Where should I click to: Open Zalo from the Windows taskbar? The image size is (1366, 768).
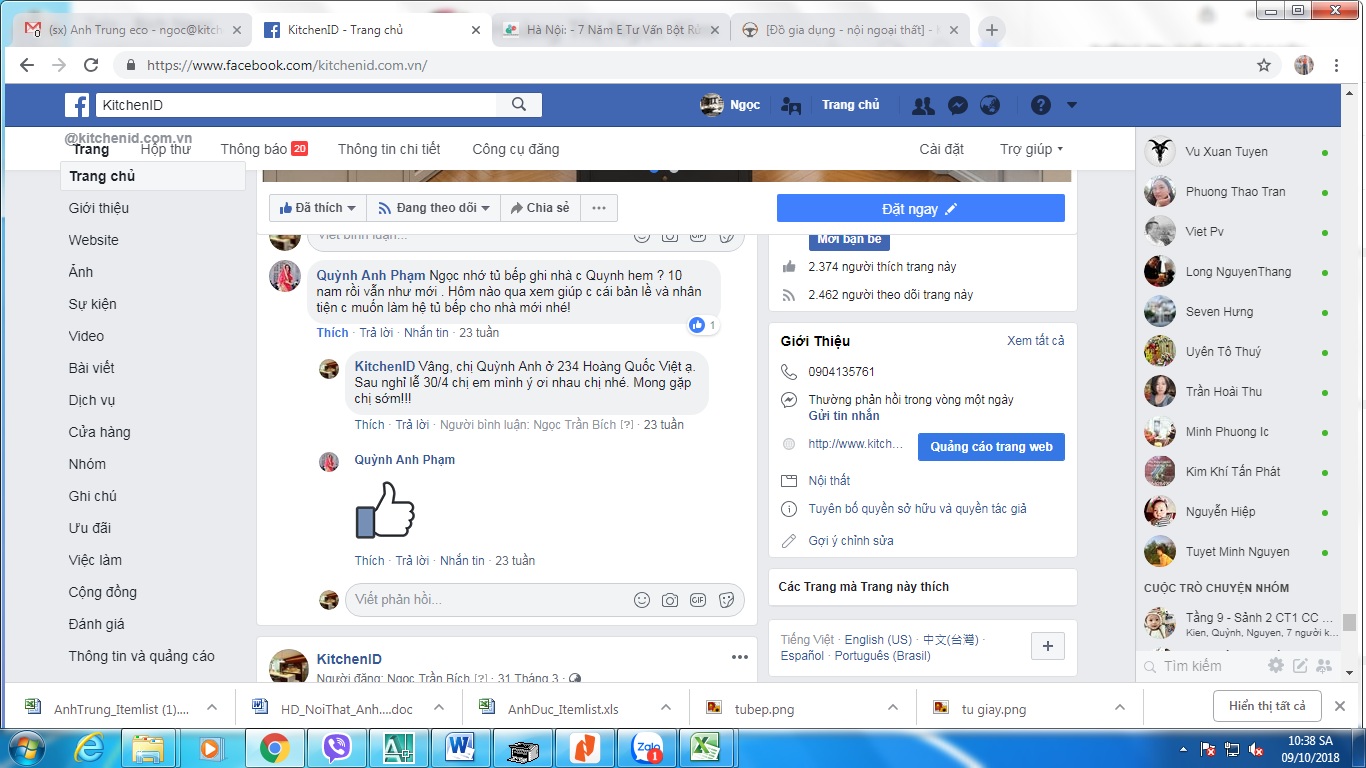click(x=647, y=747)
